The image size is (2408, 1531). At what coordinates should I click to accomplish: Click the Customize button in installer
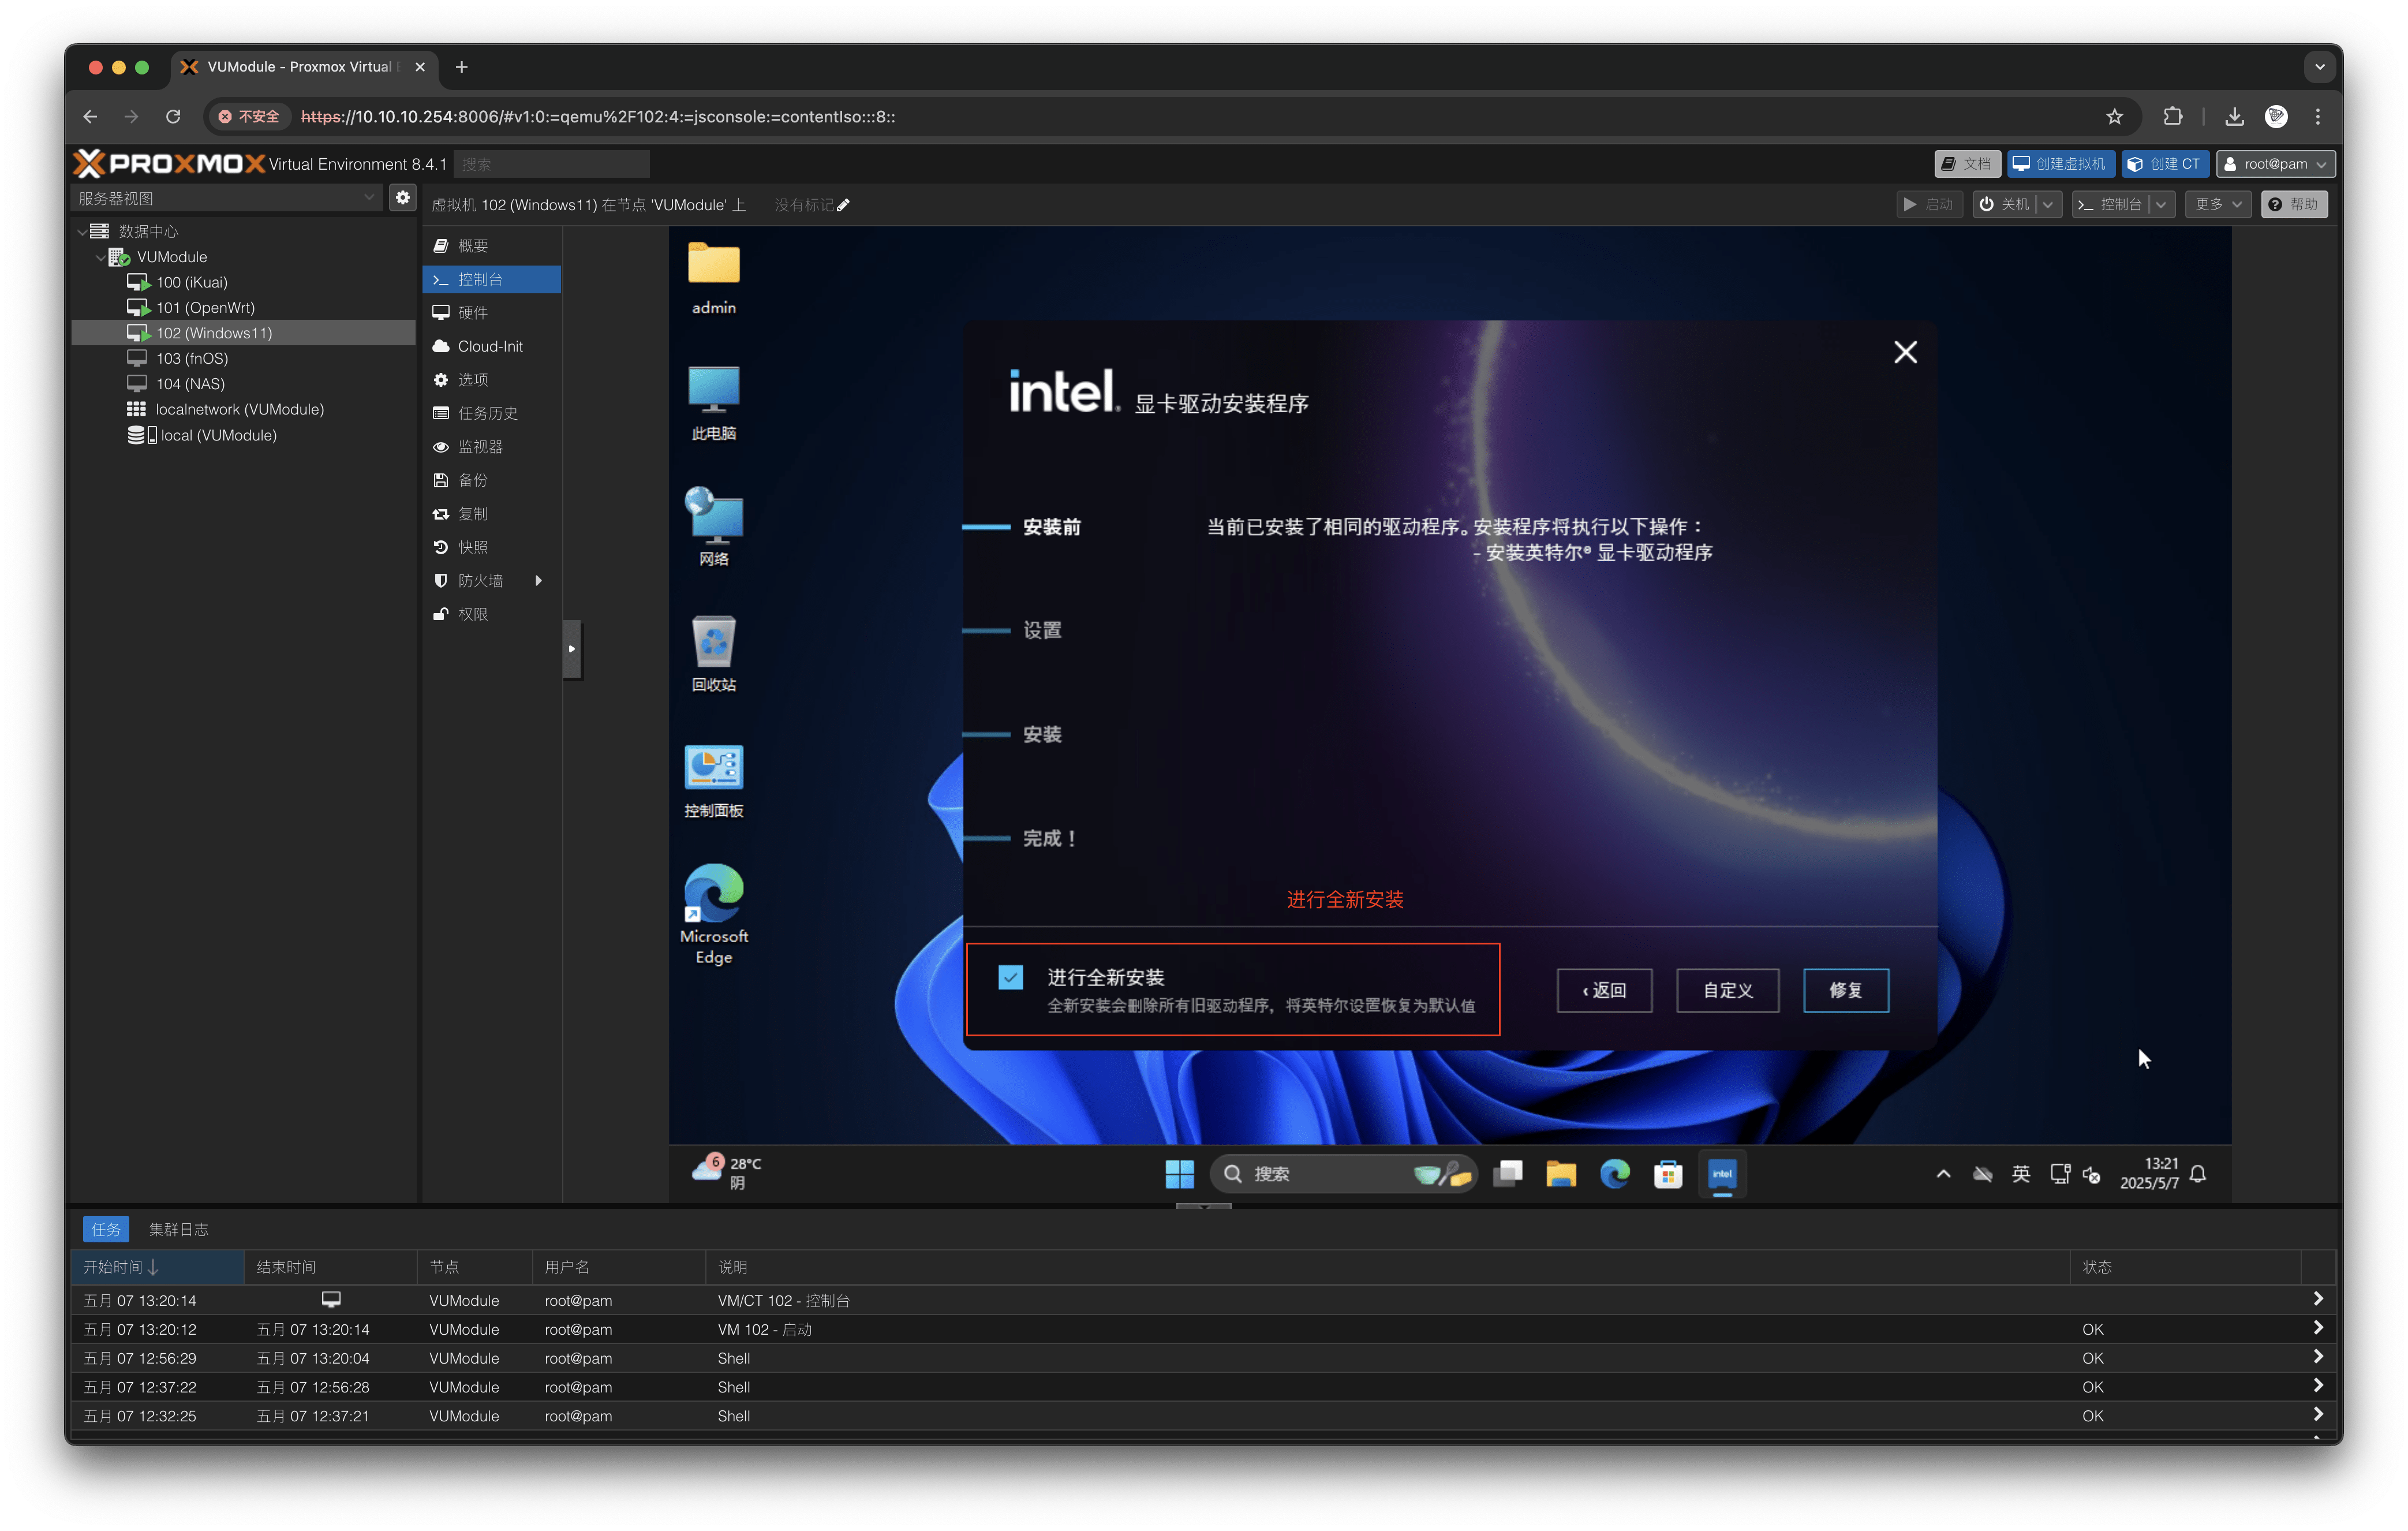(1727, 990)
